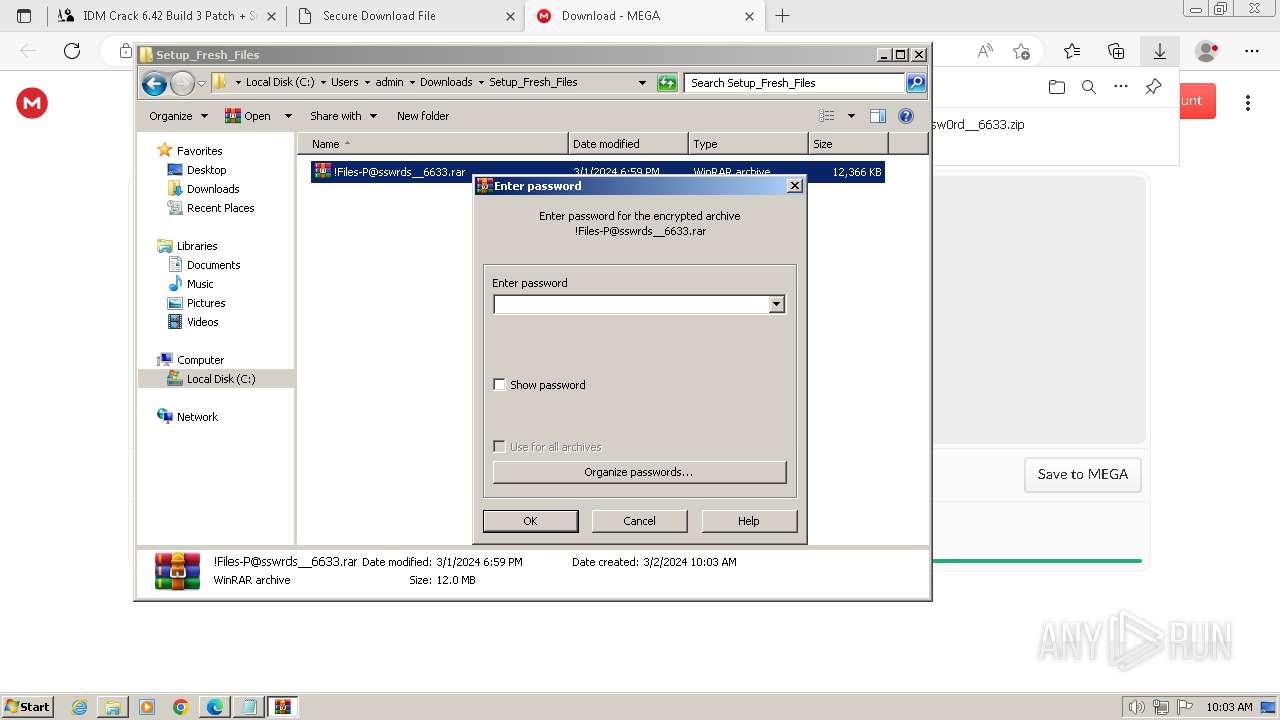Open browser profile avatar
Screen dimensions: 1280x720
tap(1207, 51)
